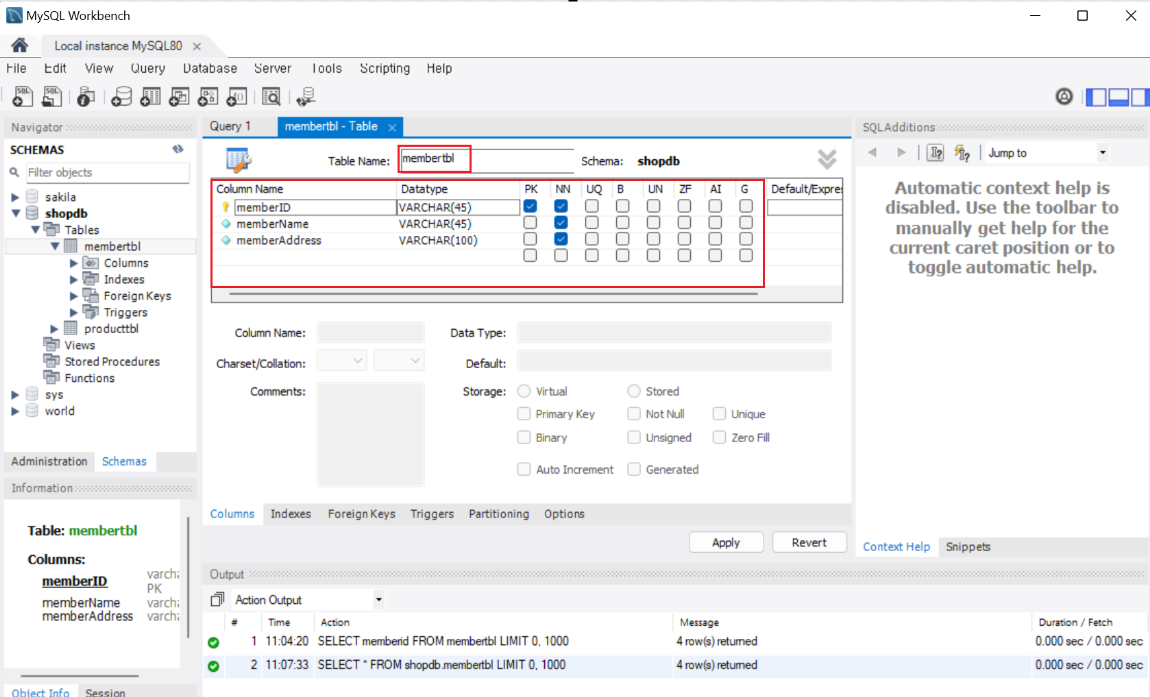Open the Jump to dropdown
This screenshot has width=1150, height=697.
pos(1102,153)
